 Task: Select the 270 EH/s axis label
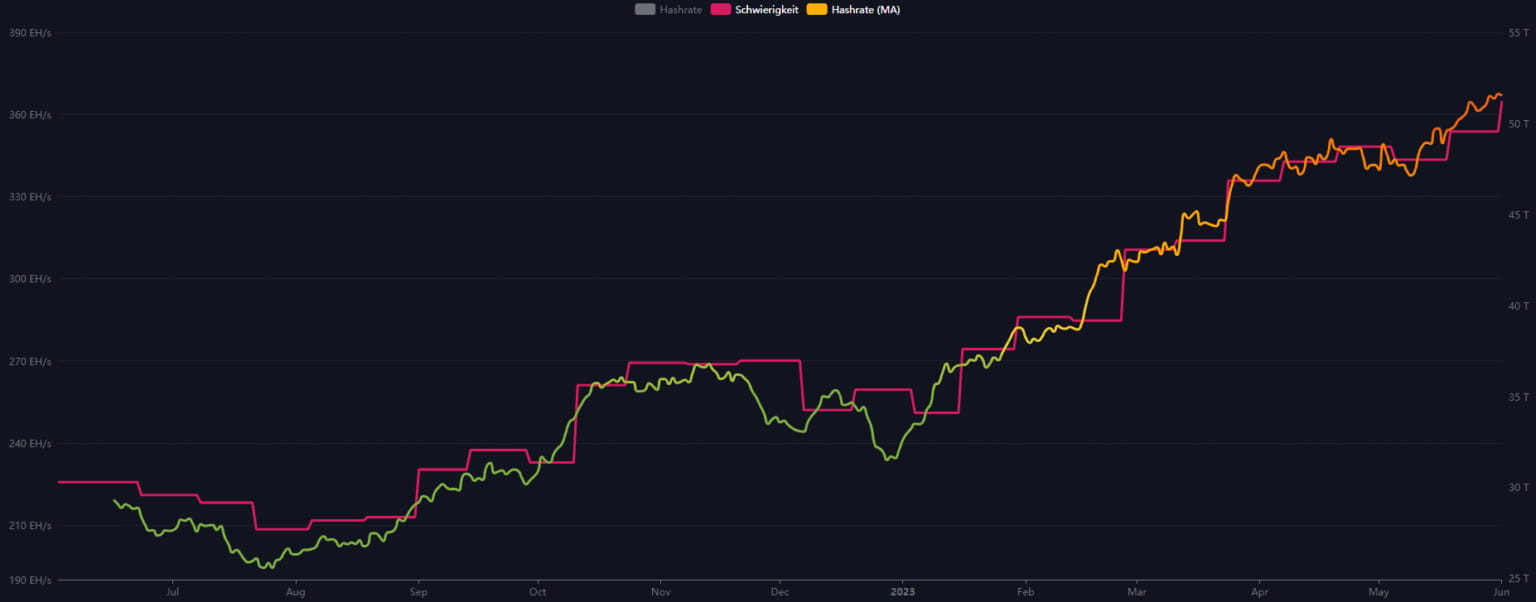pyautogui.click(x=29, y=361)
